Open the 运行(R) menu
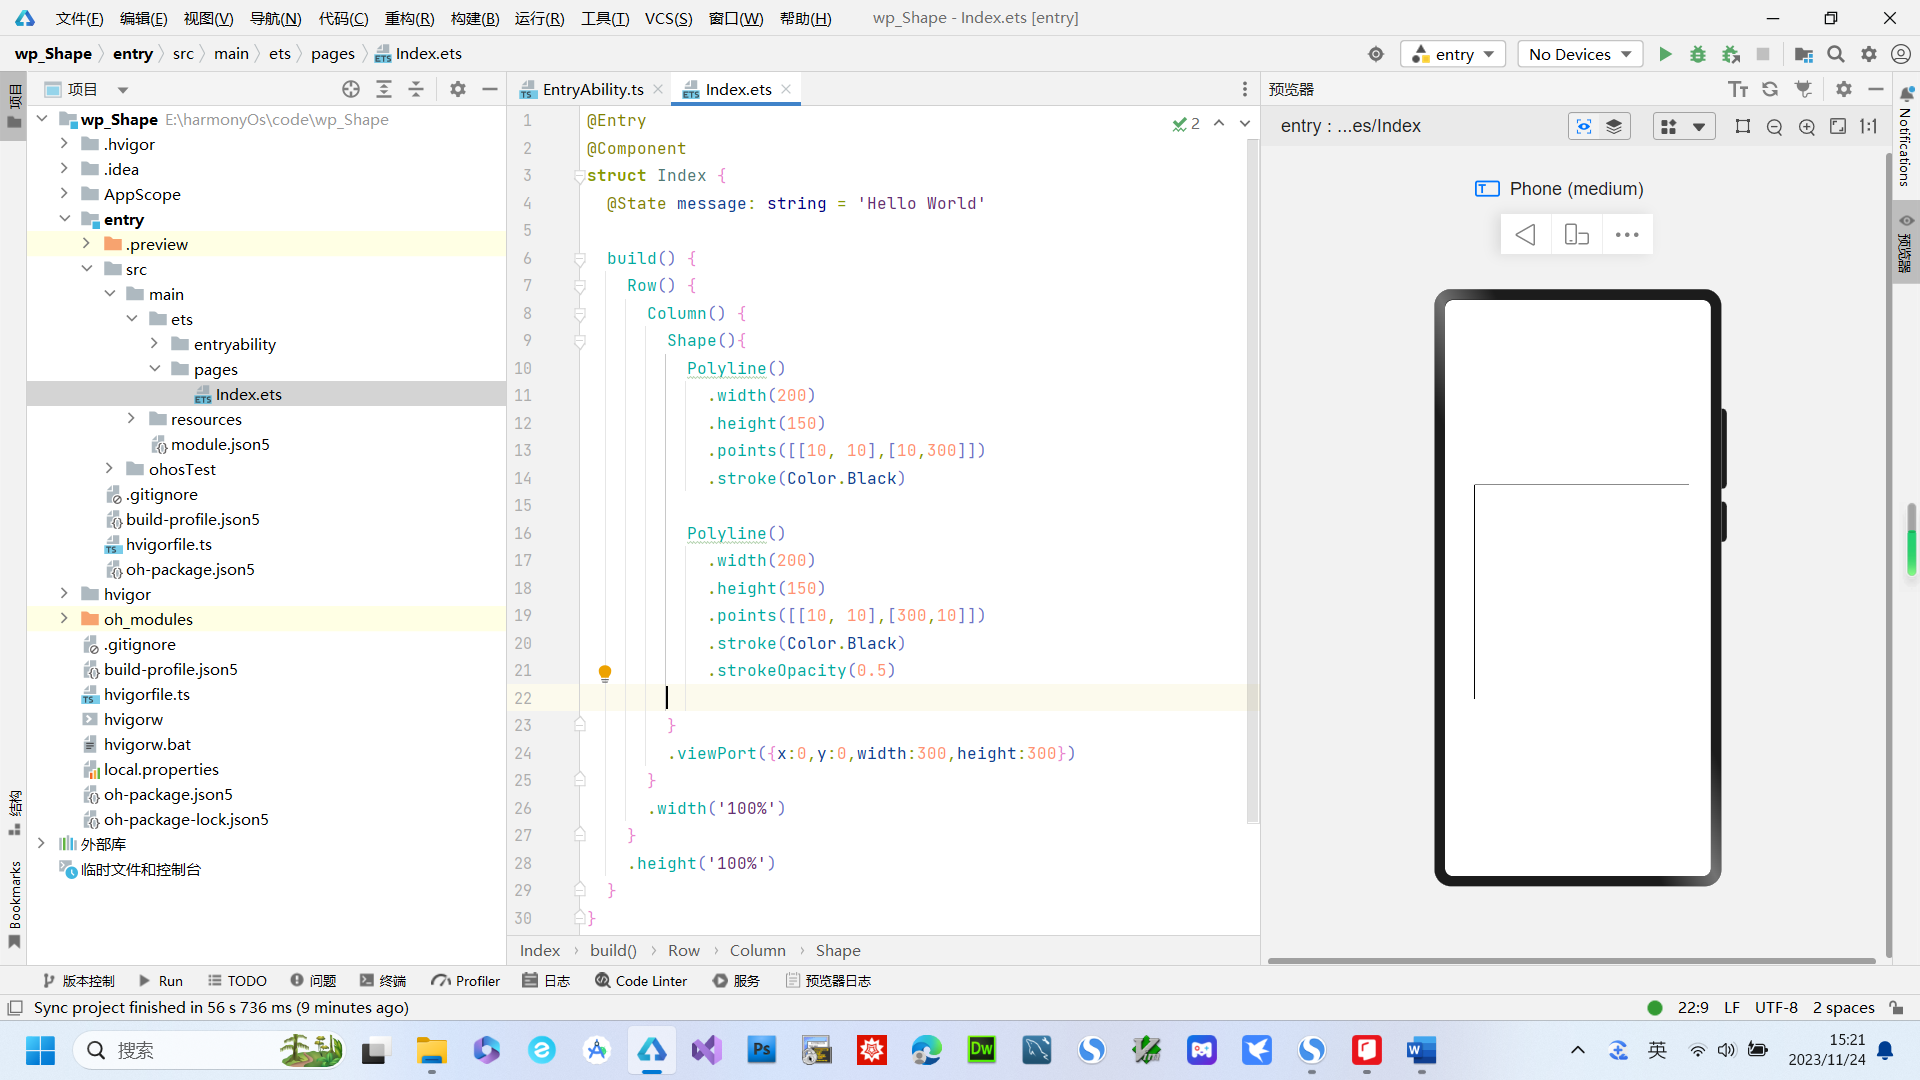The width and height of the screenshot is (1920, 1080). (539, 18)
